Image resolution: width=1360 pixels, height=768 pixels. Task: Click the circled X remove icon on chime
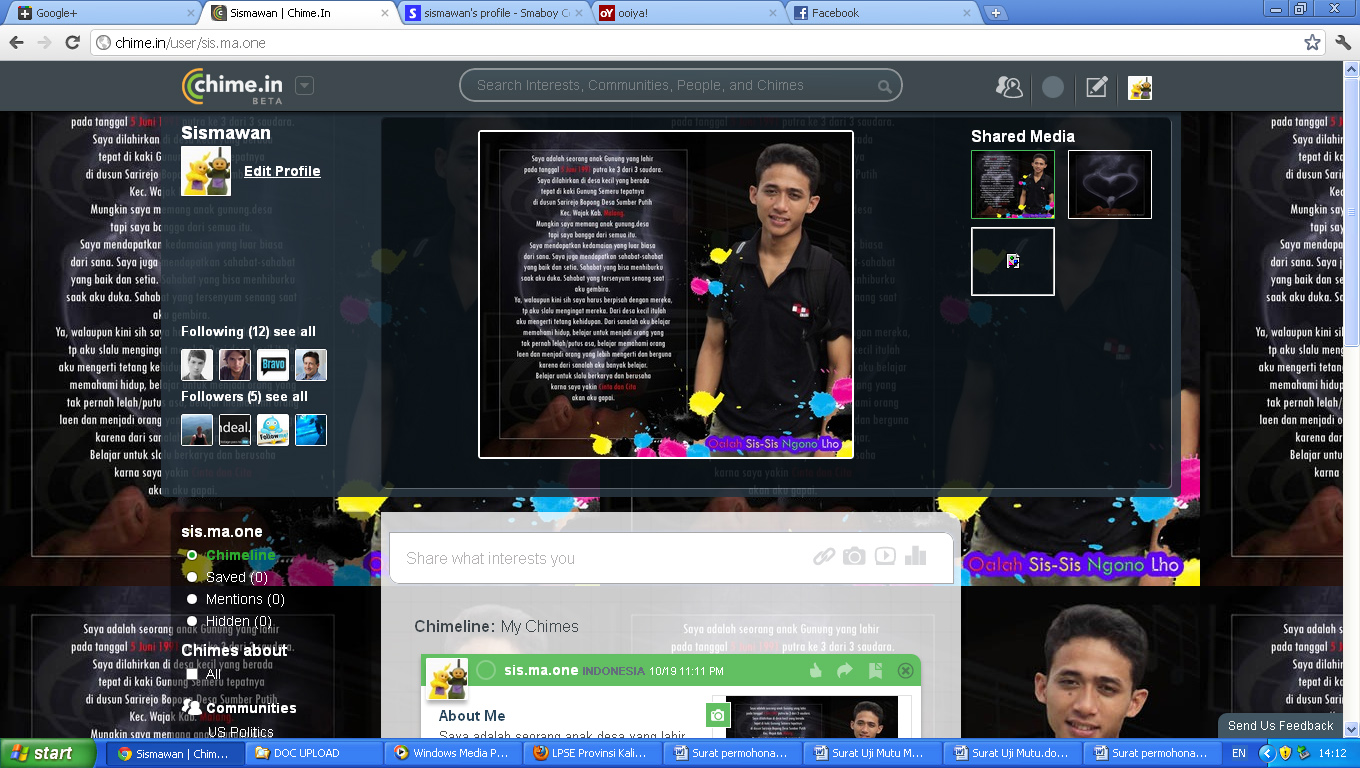pos(906,670)
